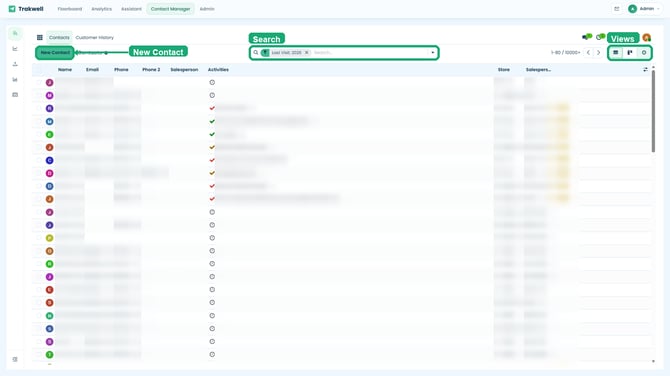This screenshot has width=670, height=376.
Task: Click the Activities column header
Action: (218, 70)
